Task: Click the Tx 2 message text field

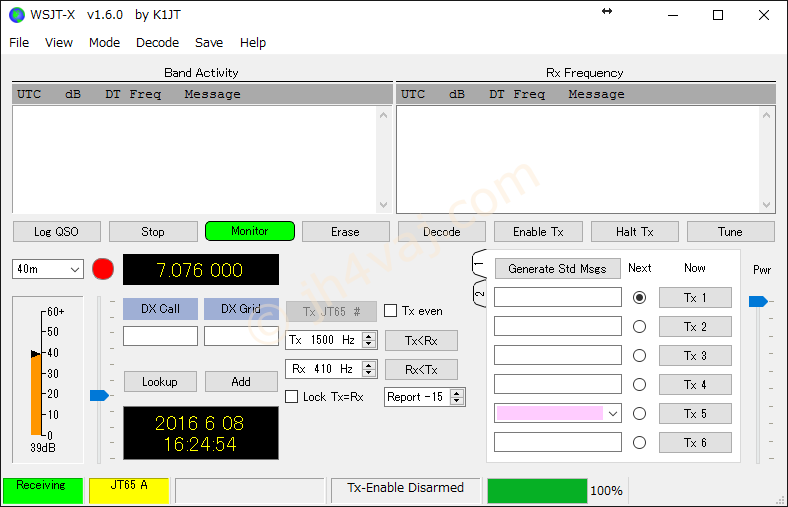Action: coord(558,326)
